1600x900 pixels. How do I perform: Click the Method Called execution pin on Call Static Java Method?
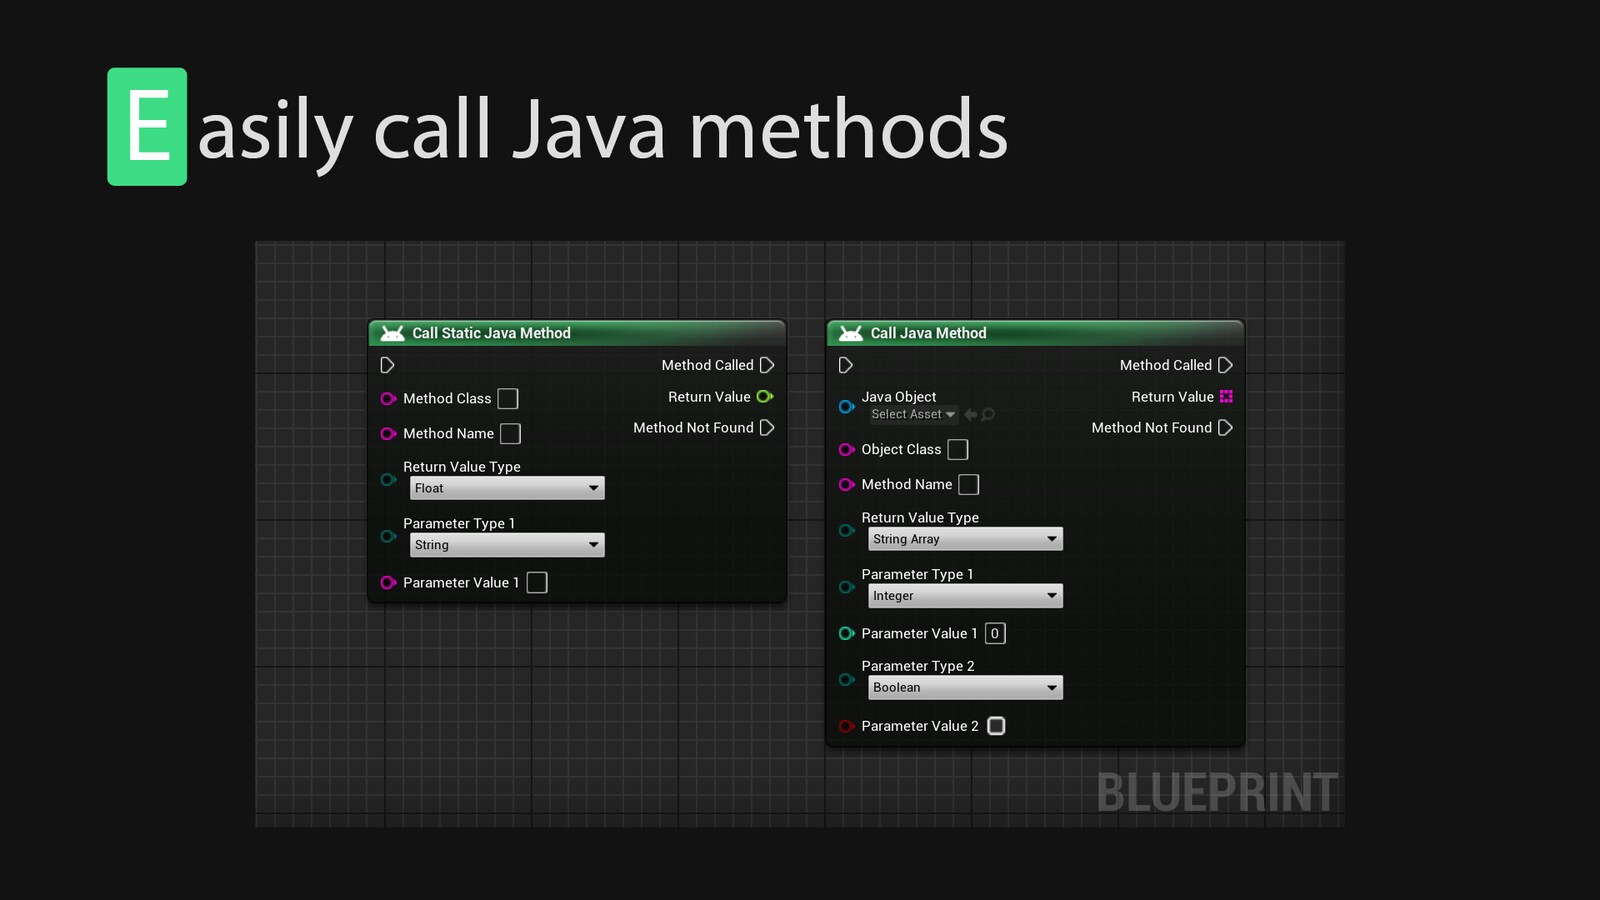767,365
